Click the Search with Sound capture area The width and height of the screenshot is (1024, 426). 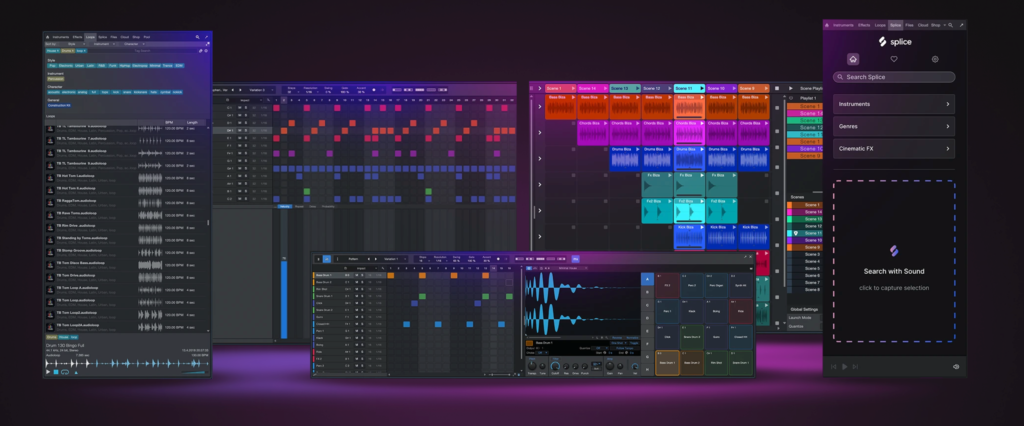pyautogui.click(x=893, y=261)
